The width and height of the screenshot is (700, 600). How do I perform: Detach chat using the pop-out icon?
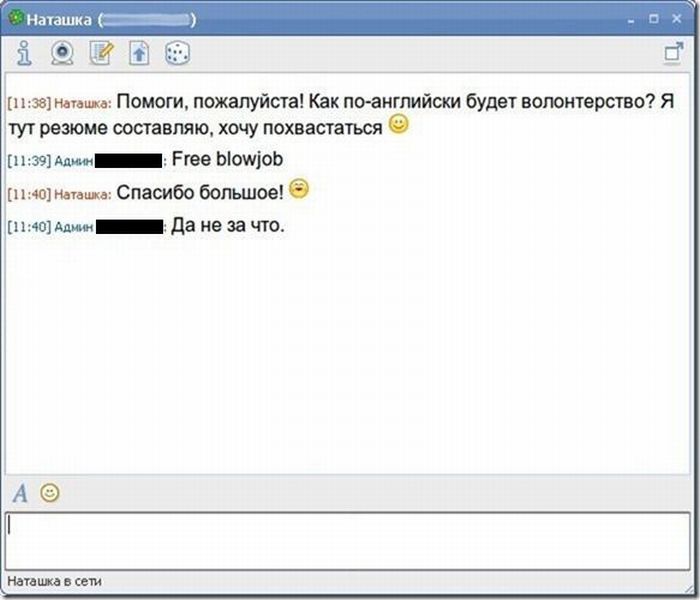[x=673, y=54]
